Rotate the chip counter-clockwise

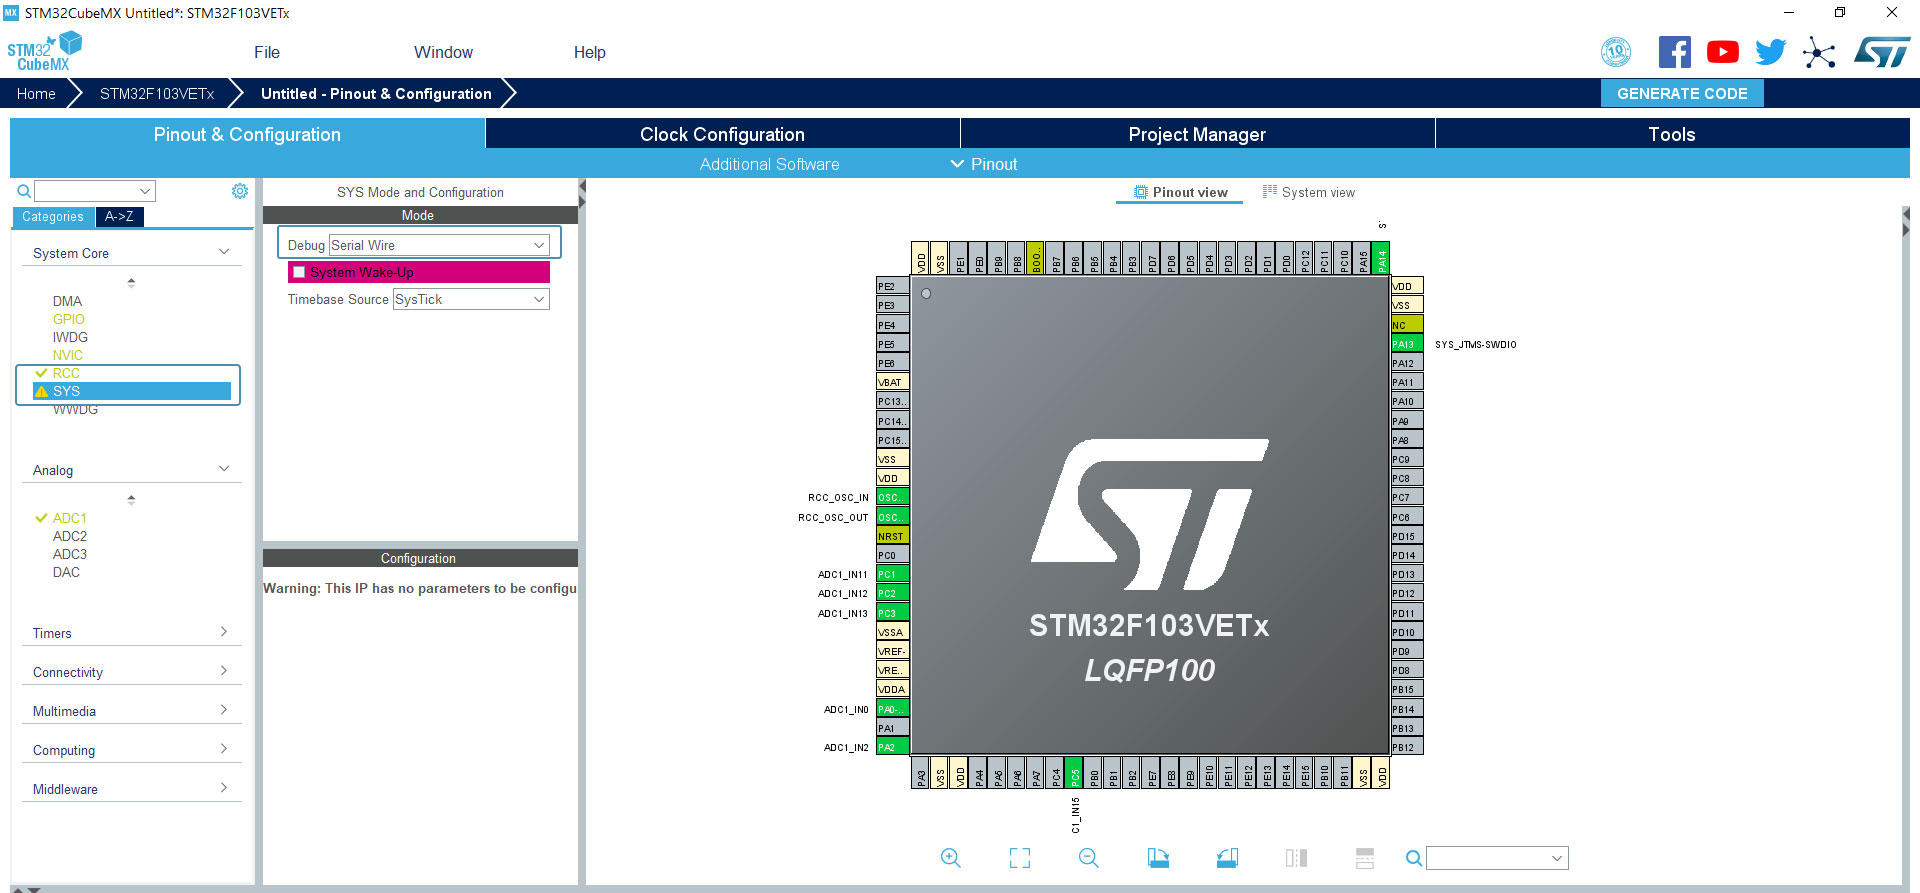pos(1227,858)
